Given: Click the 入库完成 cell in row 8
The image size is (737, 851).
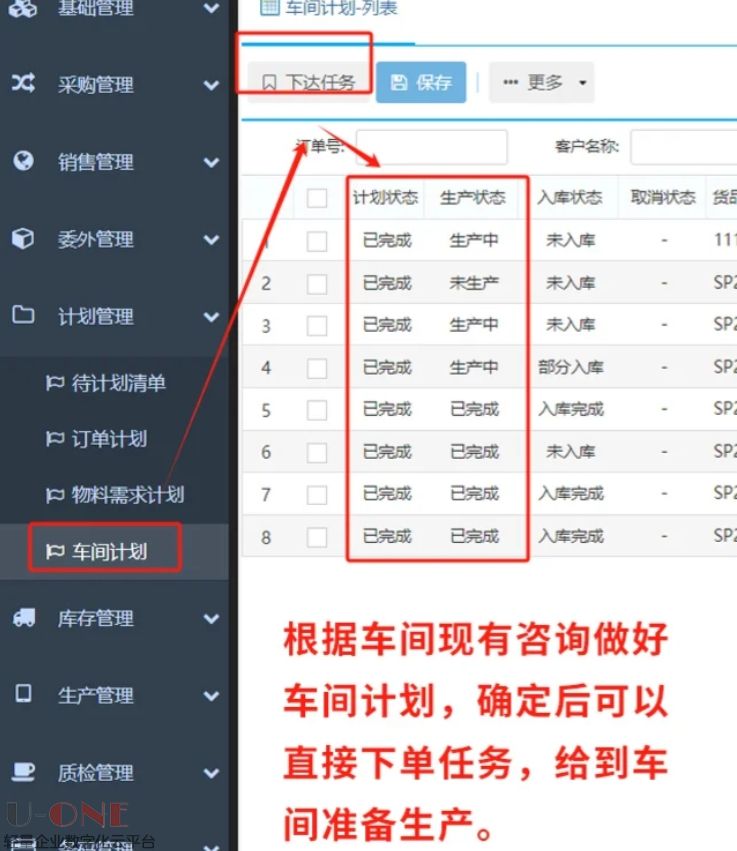Looking at the screenshot, I should [571, 536].
